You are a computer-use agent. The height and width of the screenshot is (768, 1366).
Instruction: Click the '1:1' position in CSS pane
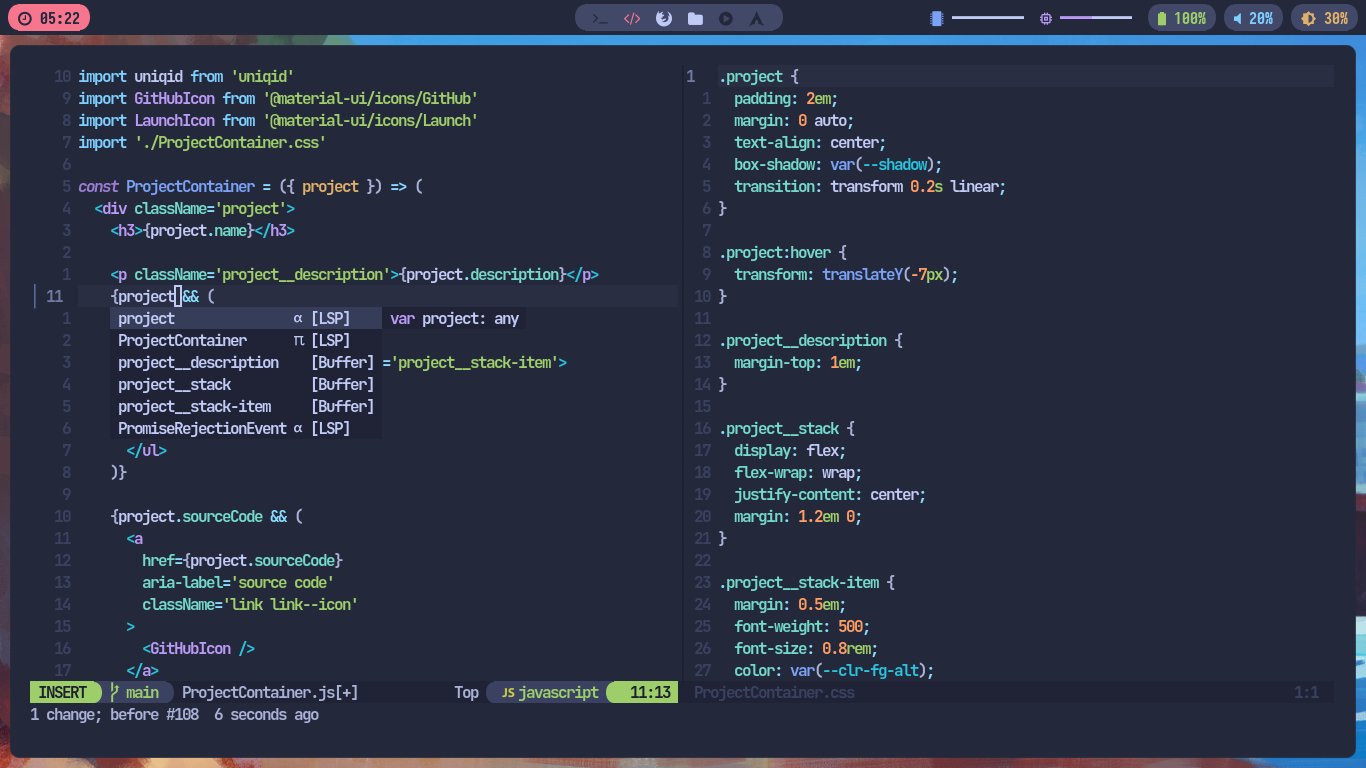1306,692
